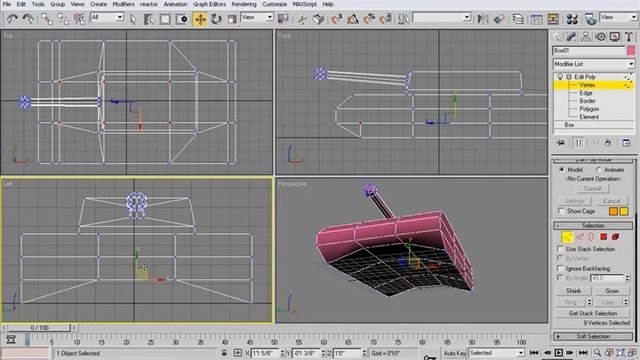Viewport: 640px width, 360px height.
Task: Enable the Use Stack Selection checkbox
Action: pyautogui.click(x=560, y=249)
